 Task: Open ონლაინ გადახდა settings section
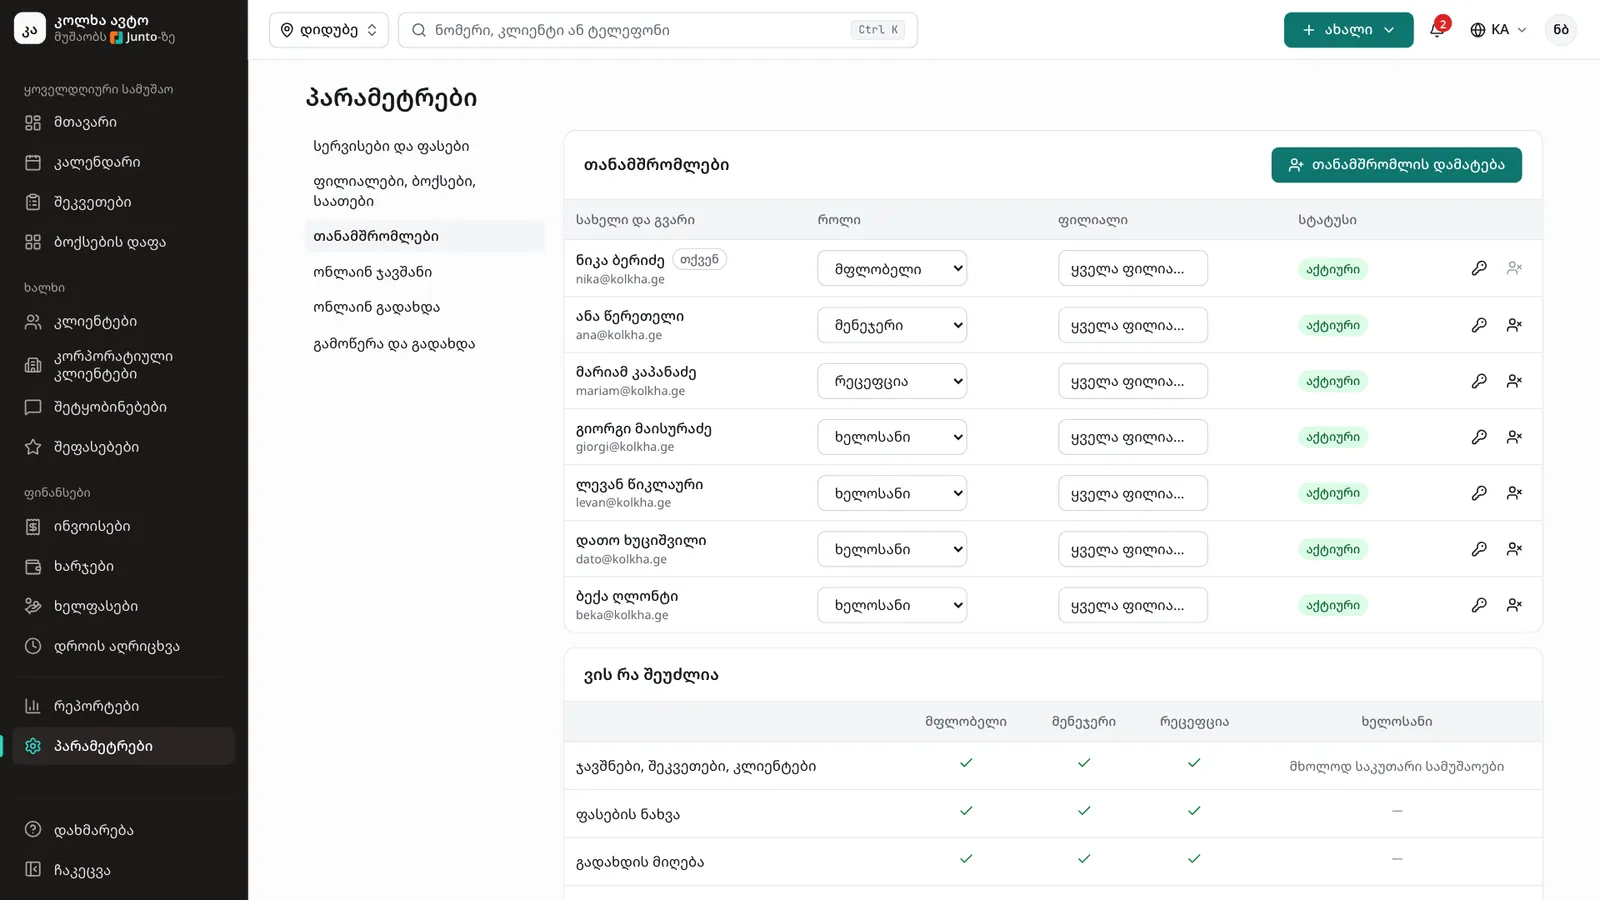point(425,307)
